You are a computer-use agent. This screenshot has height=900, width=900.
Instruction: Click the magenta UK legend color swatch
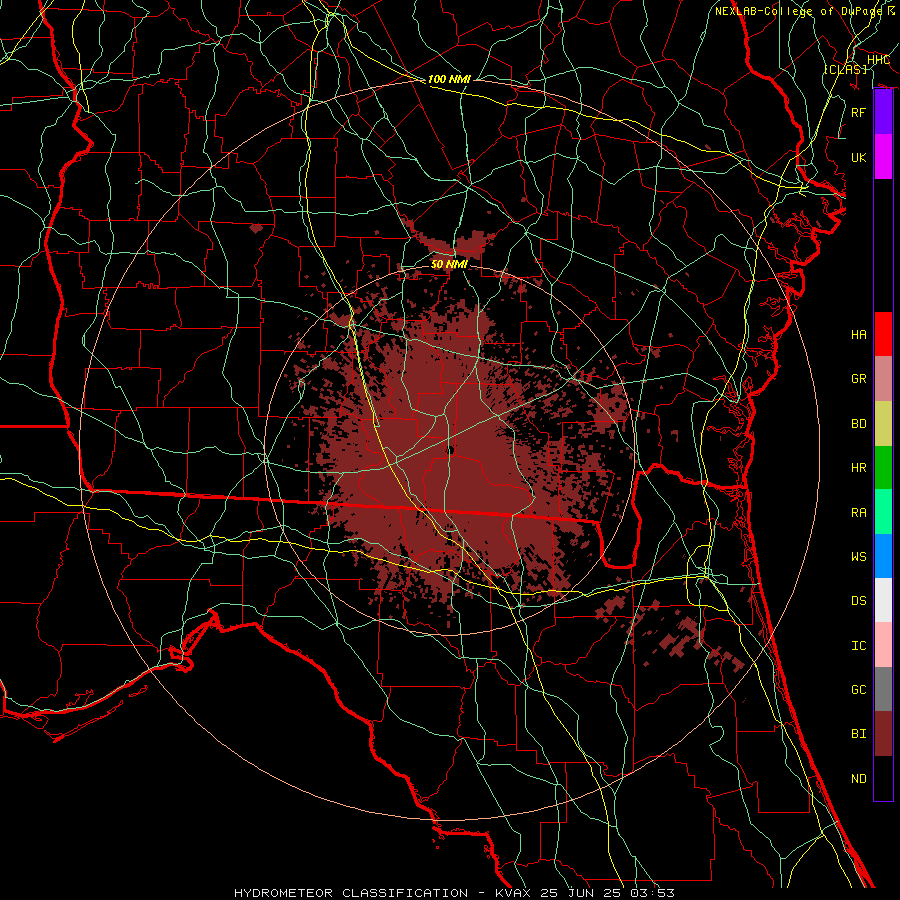(883, 157)
